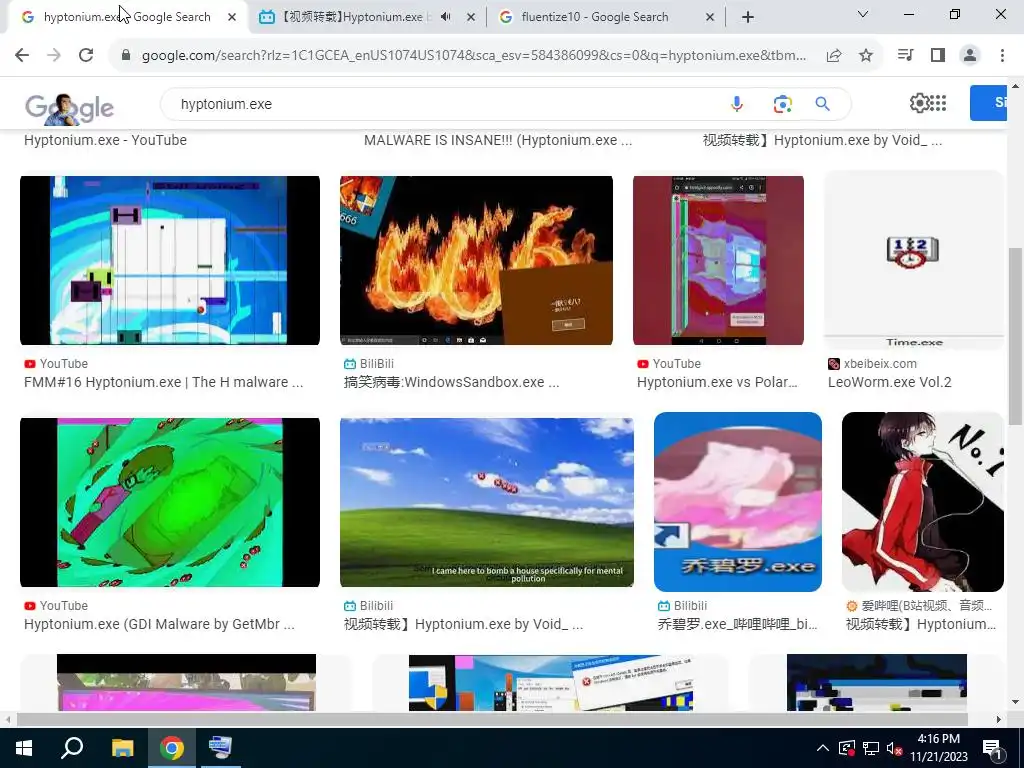
Task: Open Chrome three-dot menu
Action: [1002, 56]
